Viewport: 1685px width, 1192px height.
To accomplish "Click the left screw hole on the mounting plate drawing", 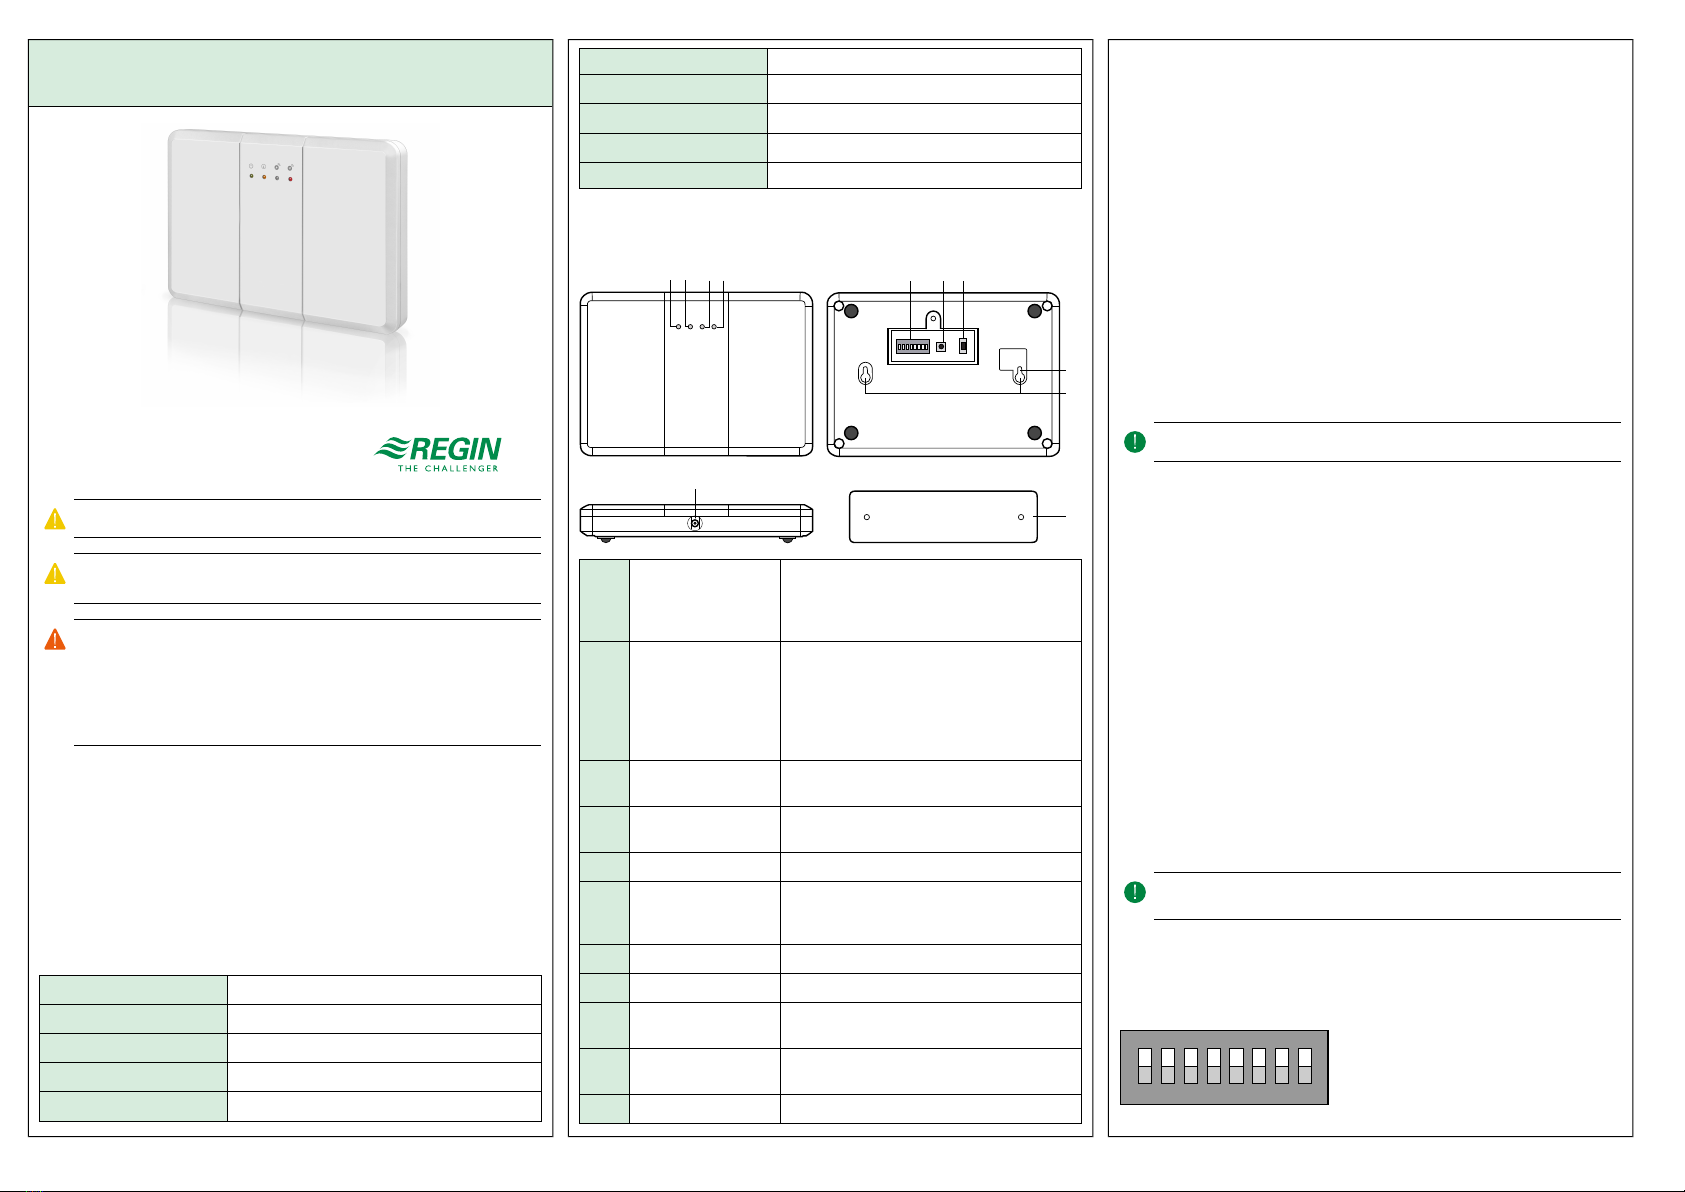I will coord(866,517).
